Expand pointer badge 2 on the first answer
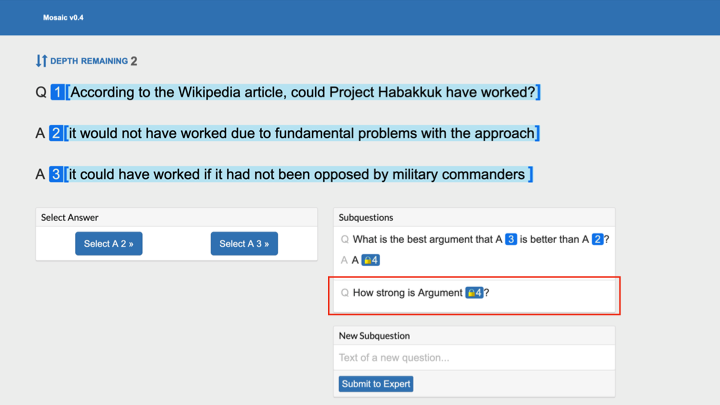This screenshot has height=405, width=720. tap(56, 133)
